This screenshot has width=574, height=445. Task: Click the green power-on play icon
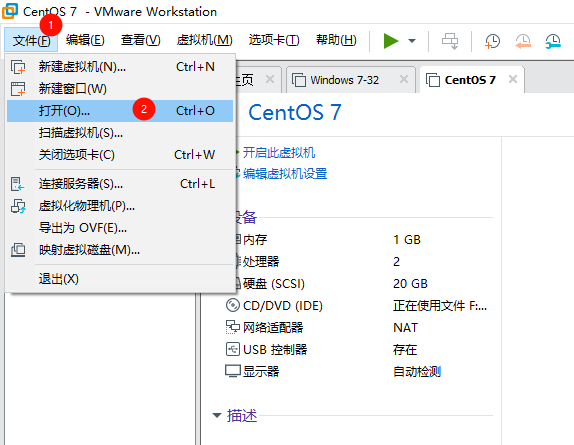pos(391,41)
